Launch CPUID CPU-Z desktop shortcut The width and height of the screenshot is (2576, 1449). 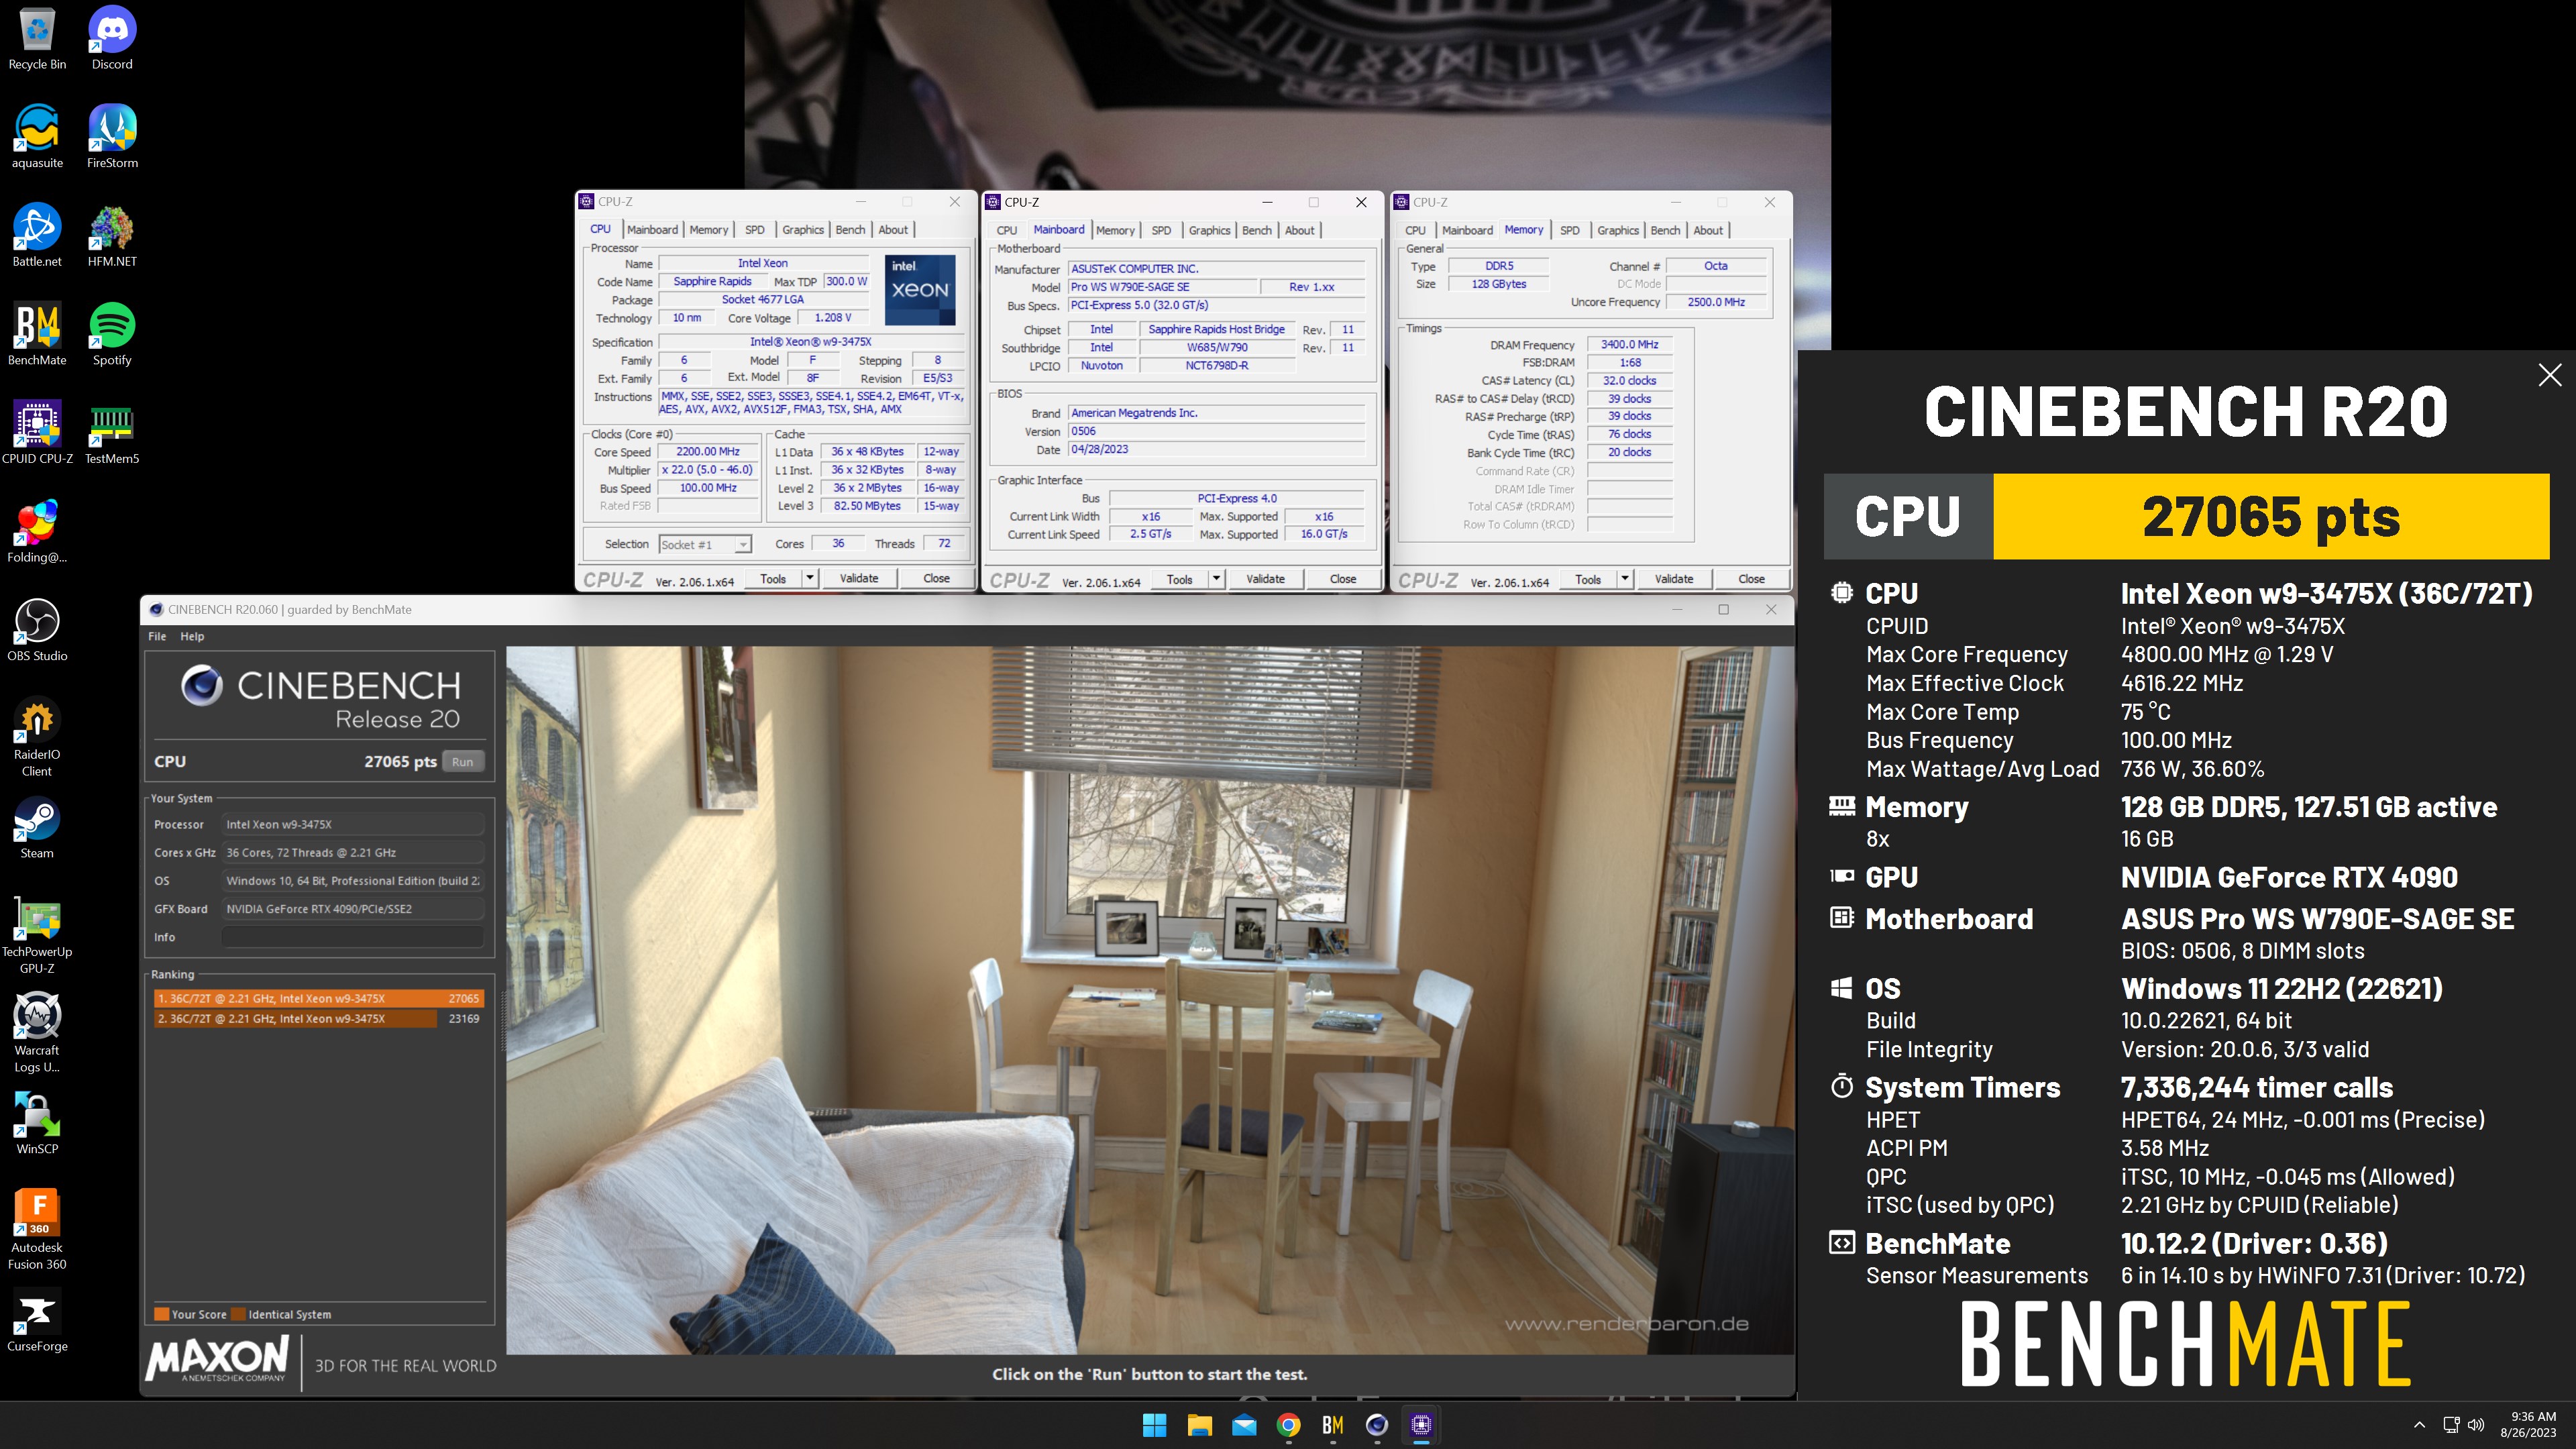37,432
